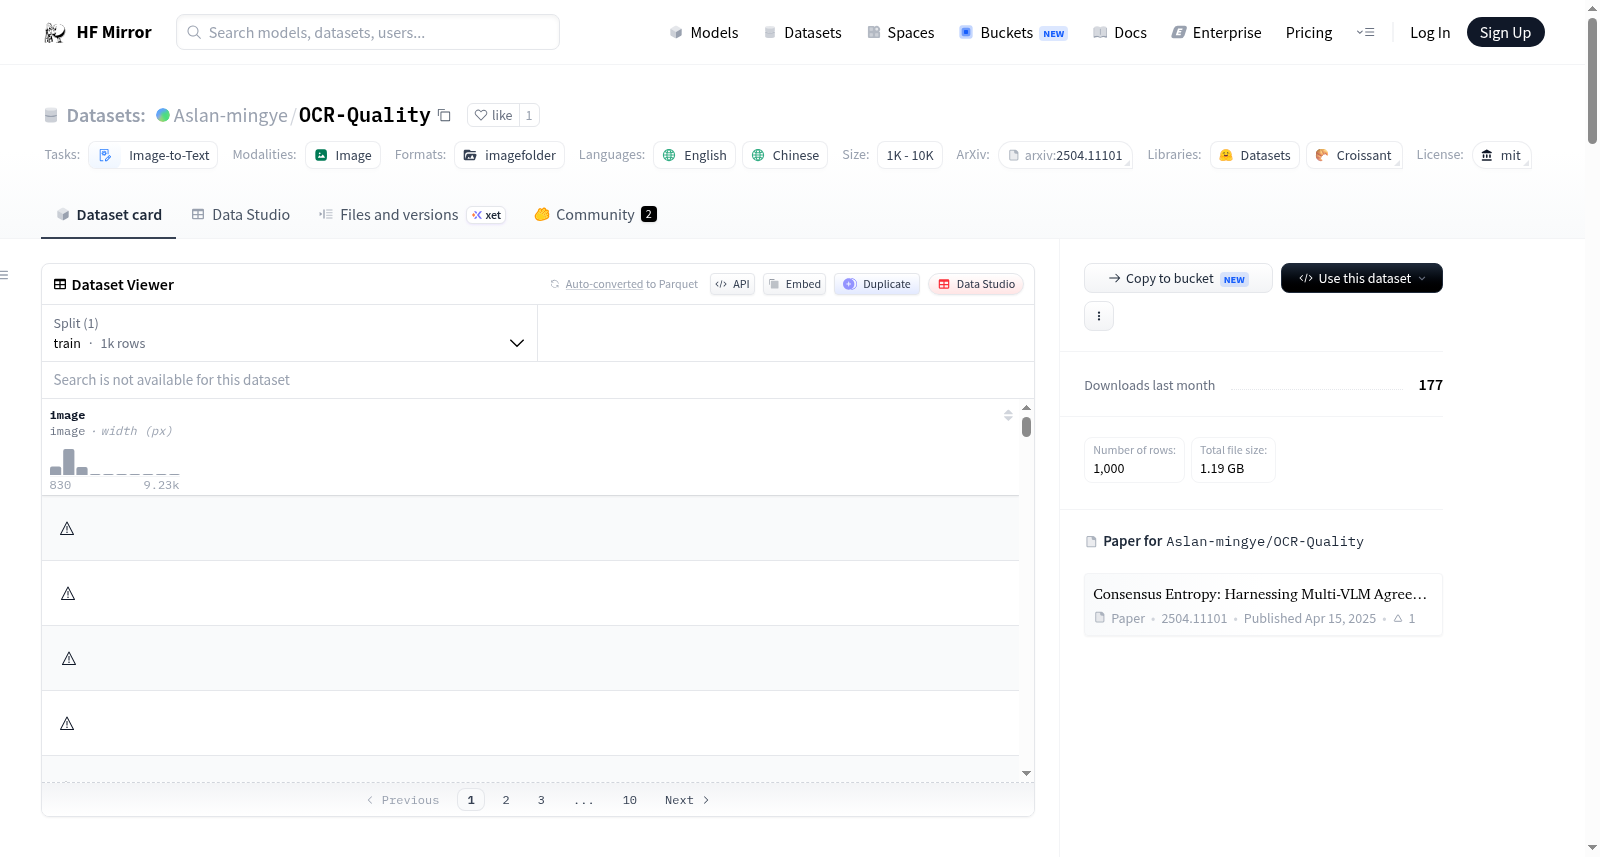Click the warning icon in the fourth row
Image resolution: width=1600 pixels, height=857 pixels.
point(67,723)
